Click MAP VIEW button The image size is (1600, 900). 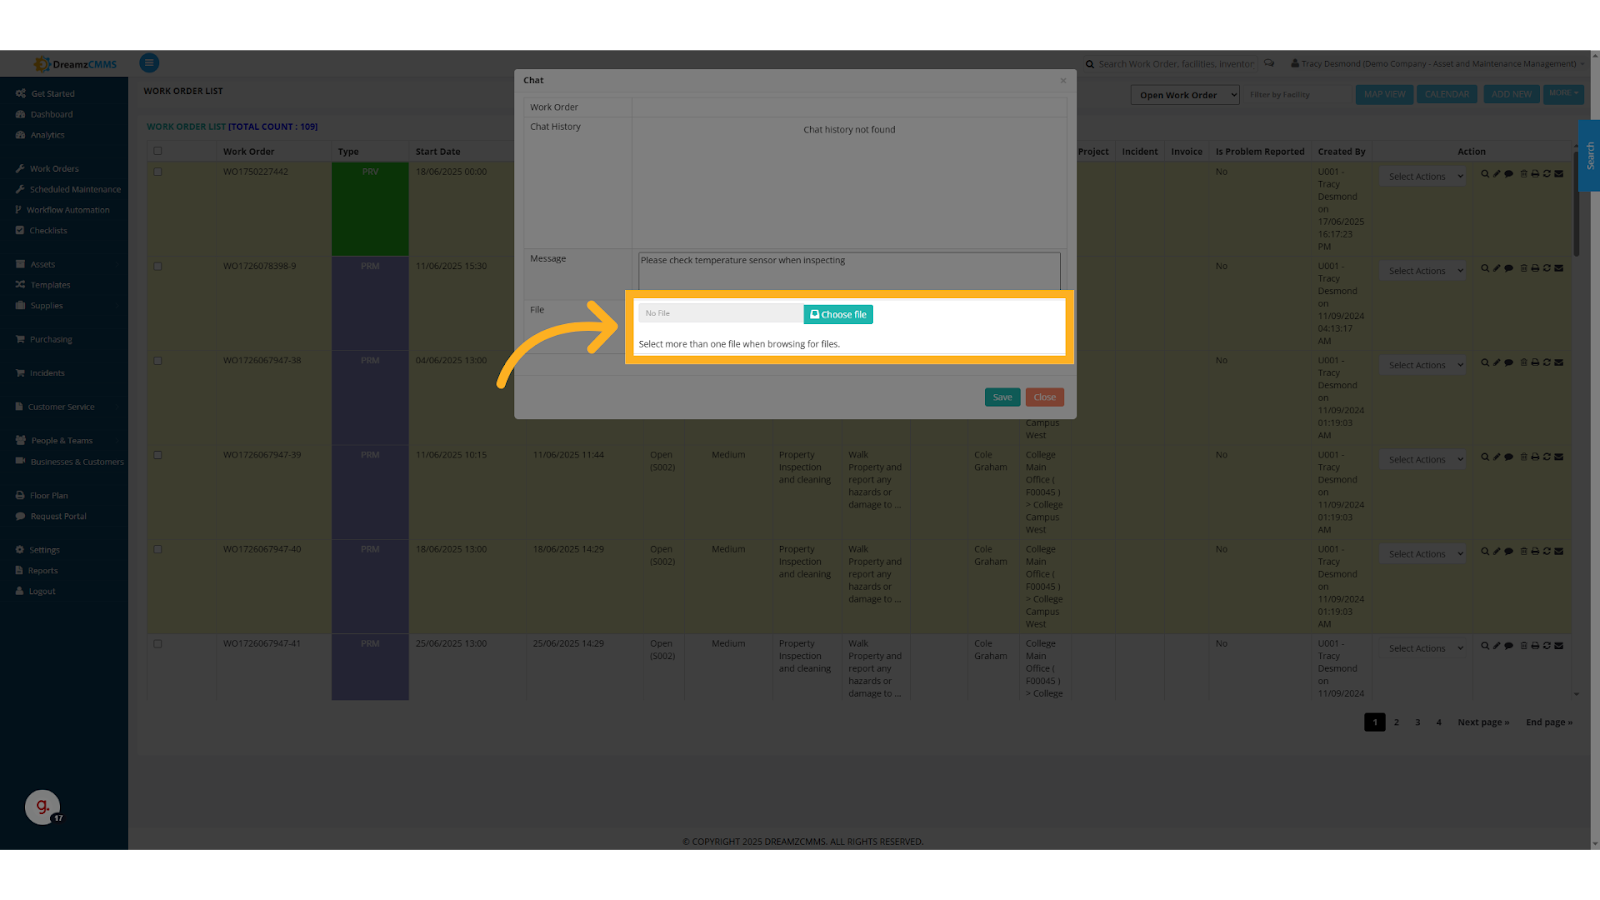click(x=1384, y=94)
